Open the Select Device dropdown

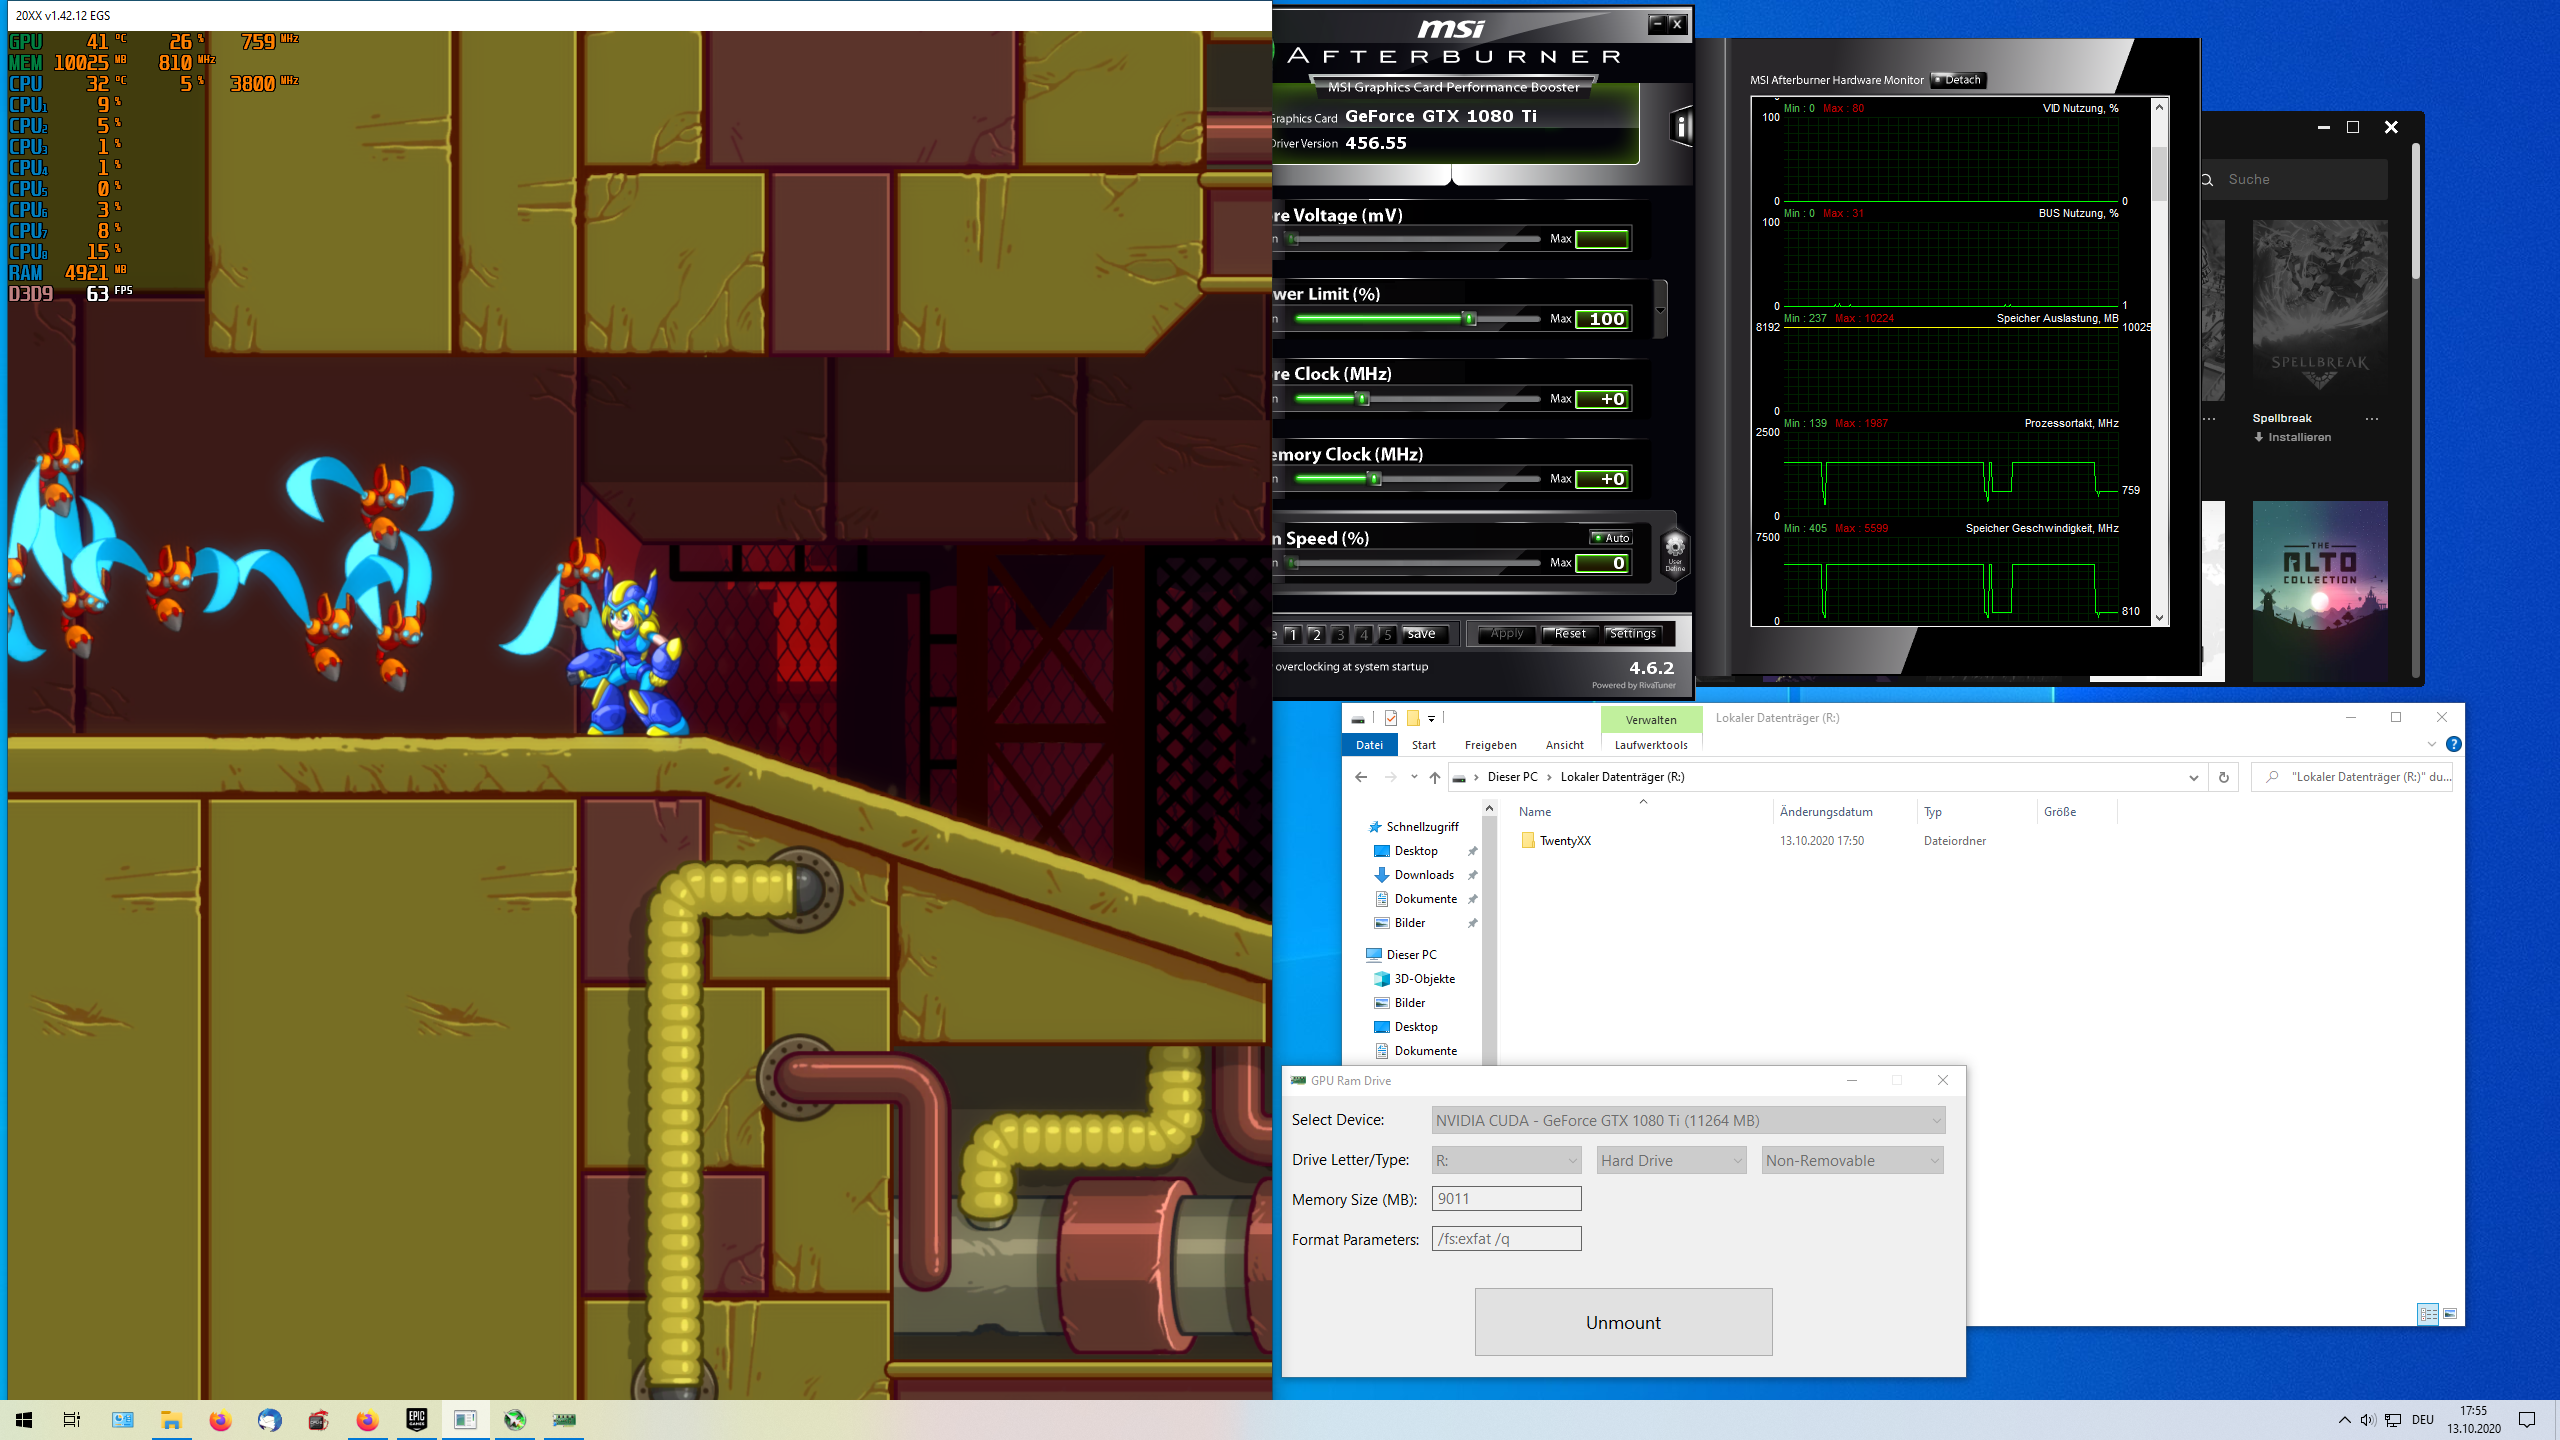click(1688, 1120)
